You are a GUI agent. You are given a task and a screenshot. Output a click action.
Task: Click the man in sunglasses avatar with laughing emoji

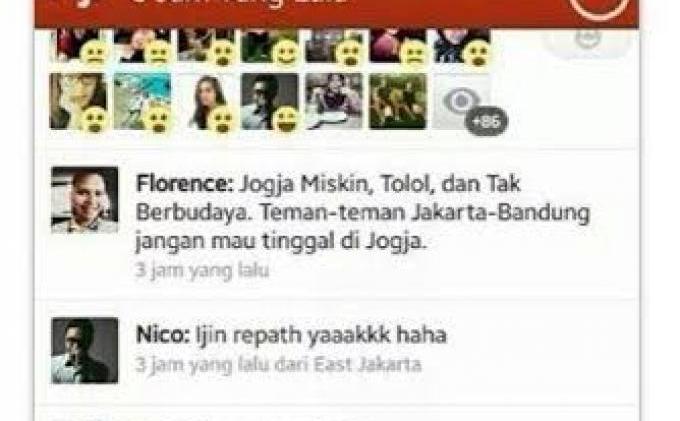(x=270, y=101)
